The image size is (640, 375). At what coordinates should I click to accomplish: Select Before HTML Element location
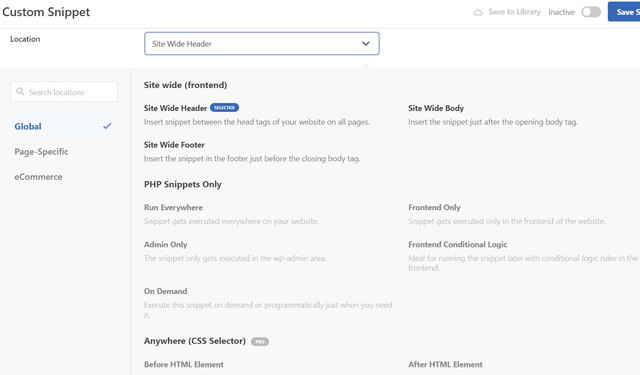coord(184,364)
